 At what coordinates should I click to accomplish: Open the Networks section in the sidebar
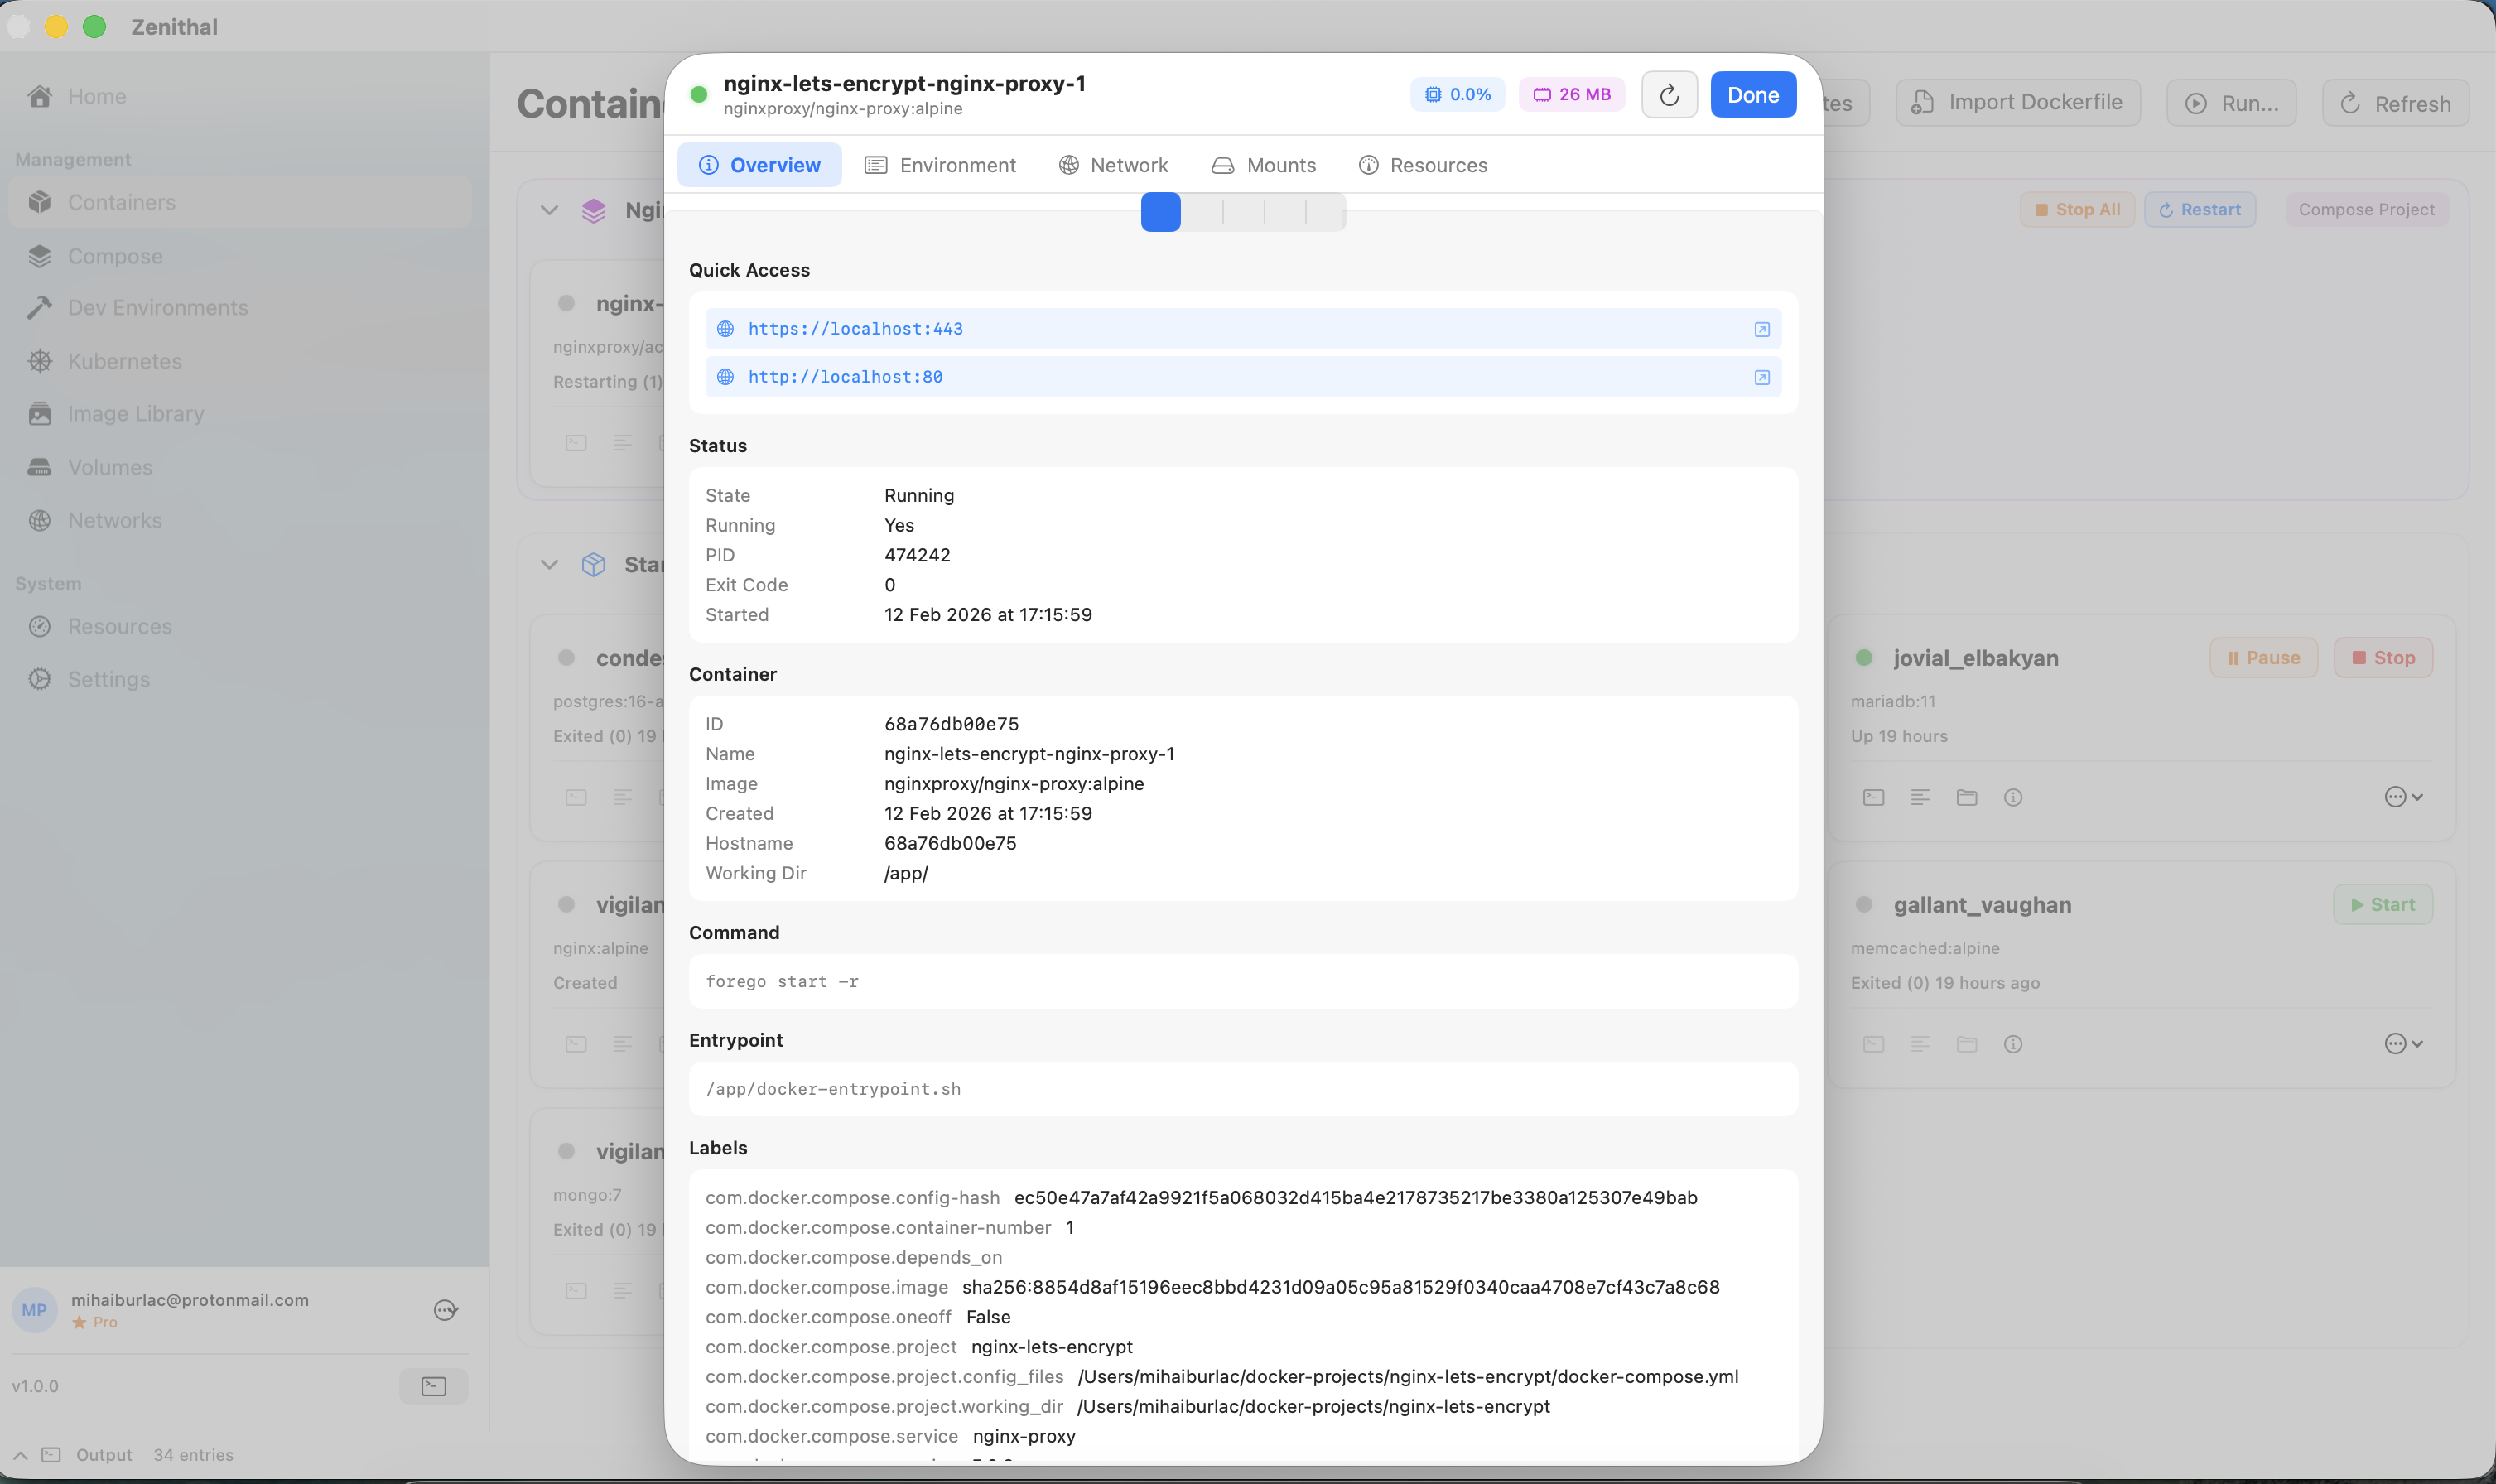pos(115,520)
